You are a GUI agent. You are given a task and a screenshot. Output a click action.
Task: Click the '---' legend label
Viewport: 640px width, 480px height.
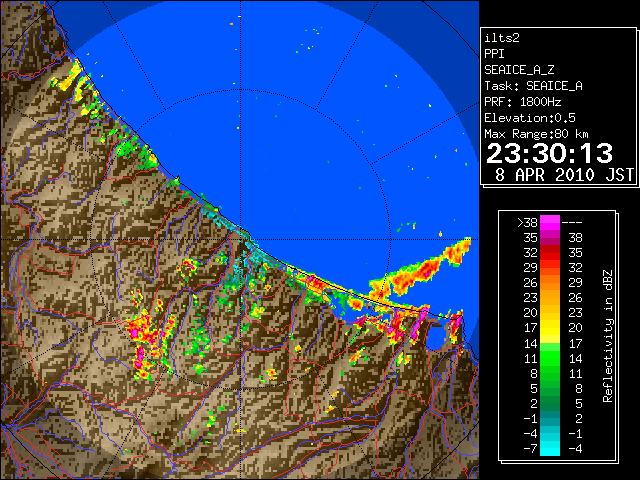pyautogui.click(x=572, y=223)
